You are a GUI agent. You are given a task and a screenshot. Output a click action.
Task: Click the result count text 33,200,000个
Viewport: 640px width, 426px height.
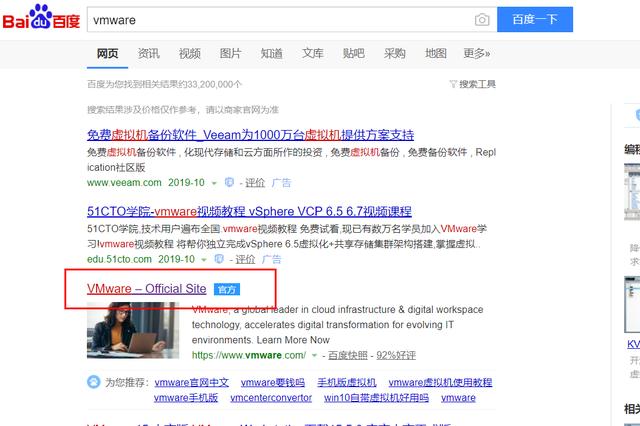tap(215, 84)
